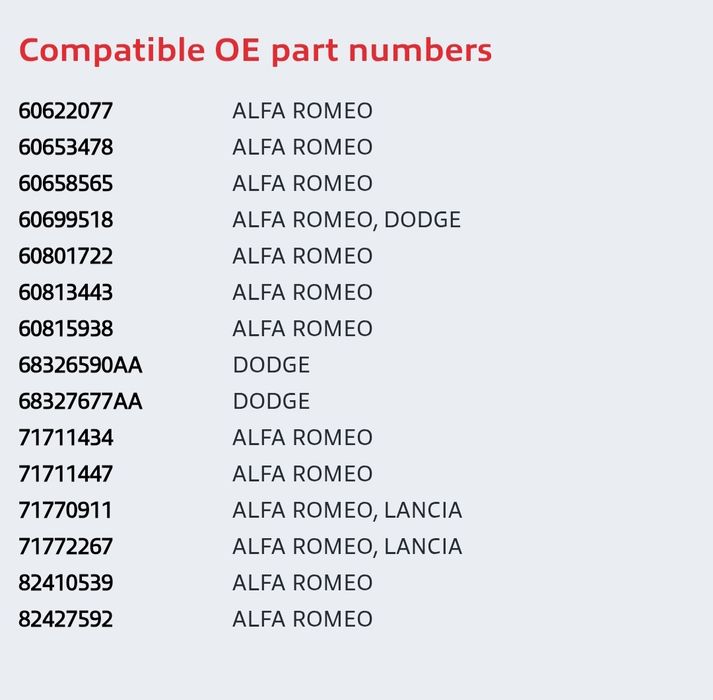Select part number 71711434
Image resolution: width=713 pixels, height=700 pixels.
pos(65,438)
